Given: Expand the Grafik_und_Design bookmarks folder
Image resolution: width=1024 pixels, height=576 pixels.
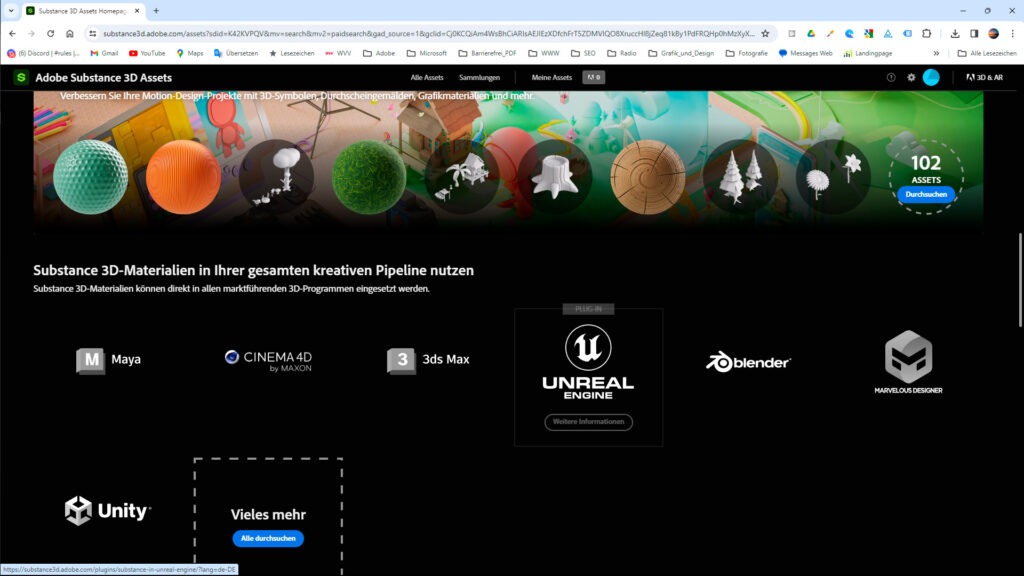Looking at the screenshot, I should pyautogui.click(x=681, y=54).
